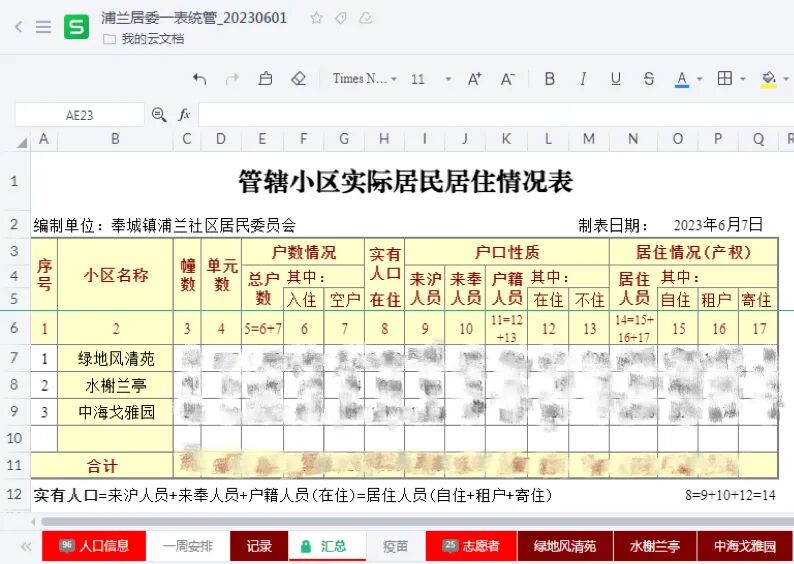Switch to the 一周安排 sheet tab
This screenshot has height=564, width=794.
[188, 546]
